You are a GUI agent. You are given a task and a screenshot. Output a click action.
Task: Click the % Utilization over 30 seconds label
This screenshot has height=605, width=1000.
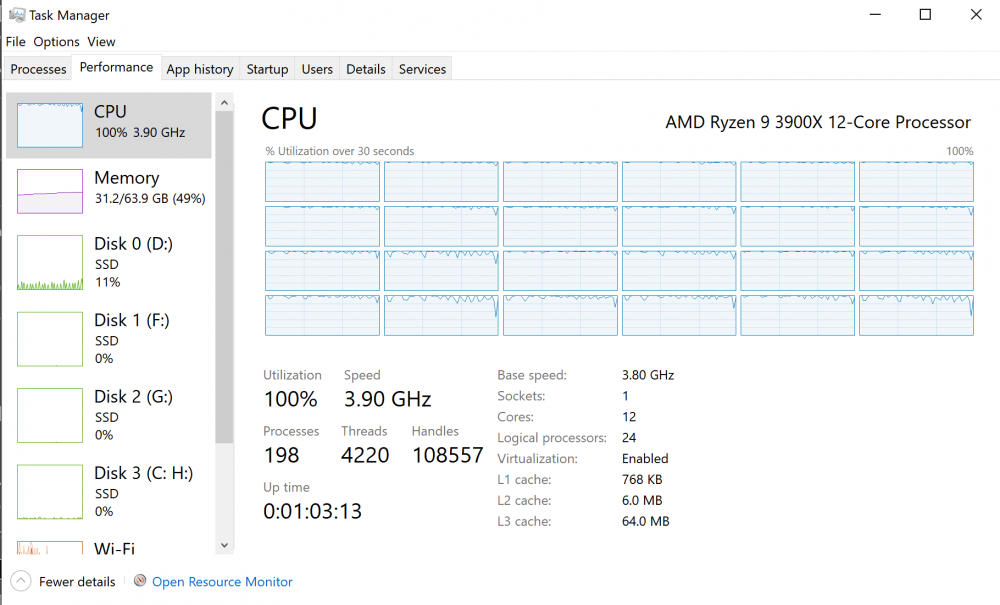pos(340,151)
